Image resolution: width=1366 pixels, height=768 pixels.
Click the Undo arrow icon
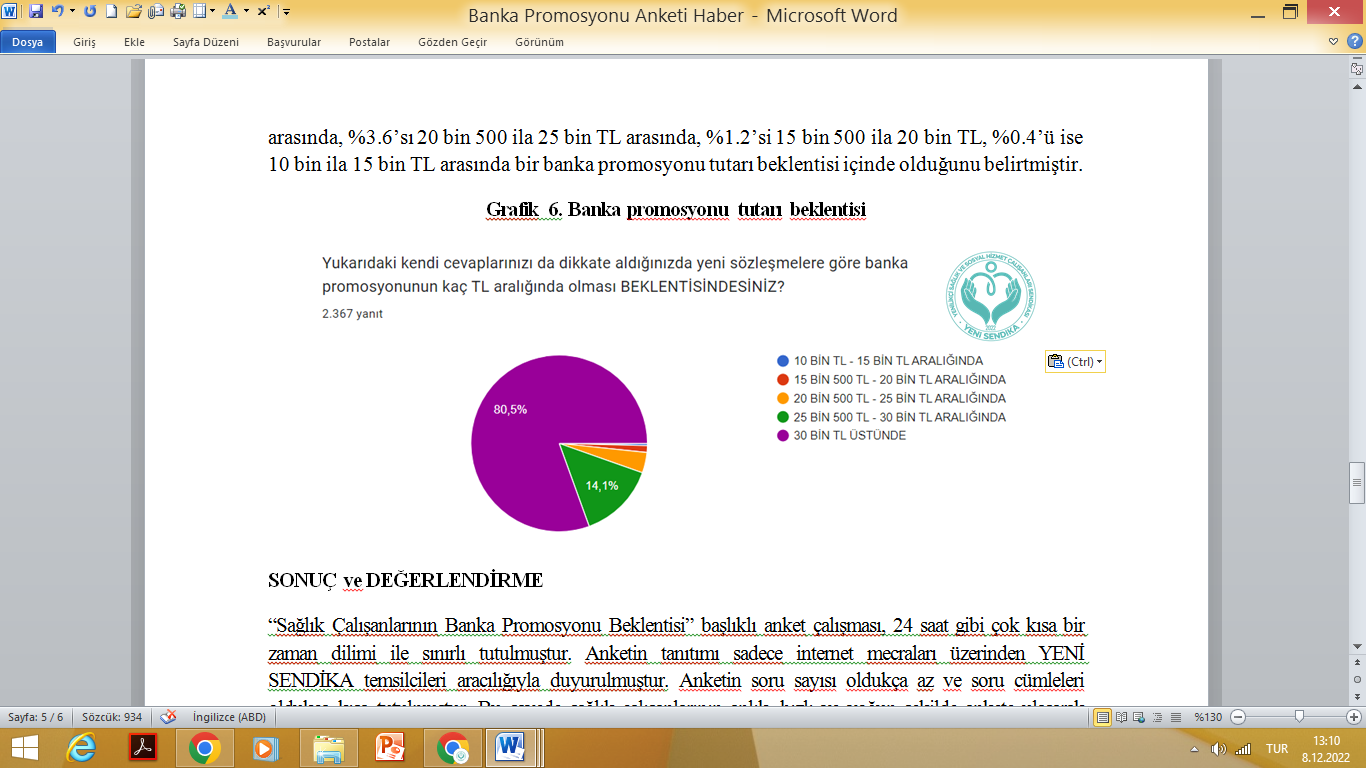click(x=57, y=12)
